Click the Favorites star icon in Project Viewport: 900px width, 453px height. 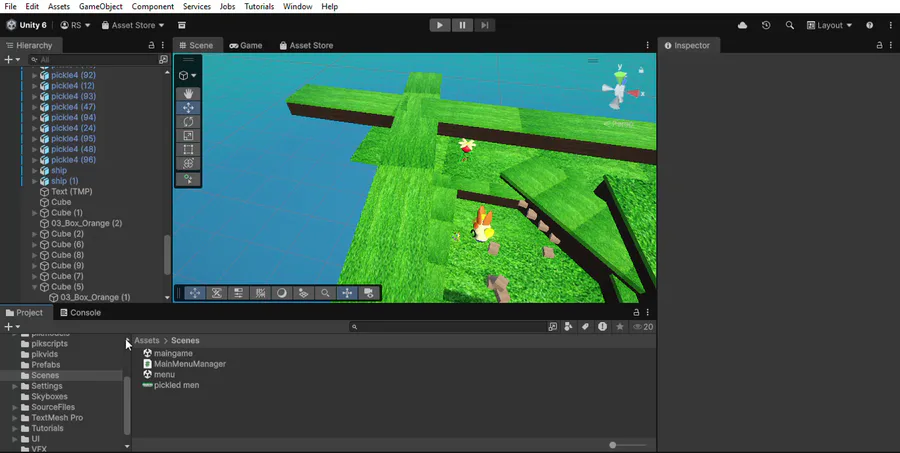point(619,327)
